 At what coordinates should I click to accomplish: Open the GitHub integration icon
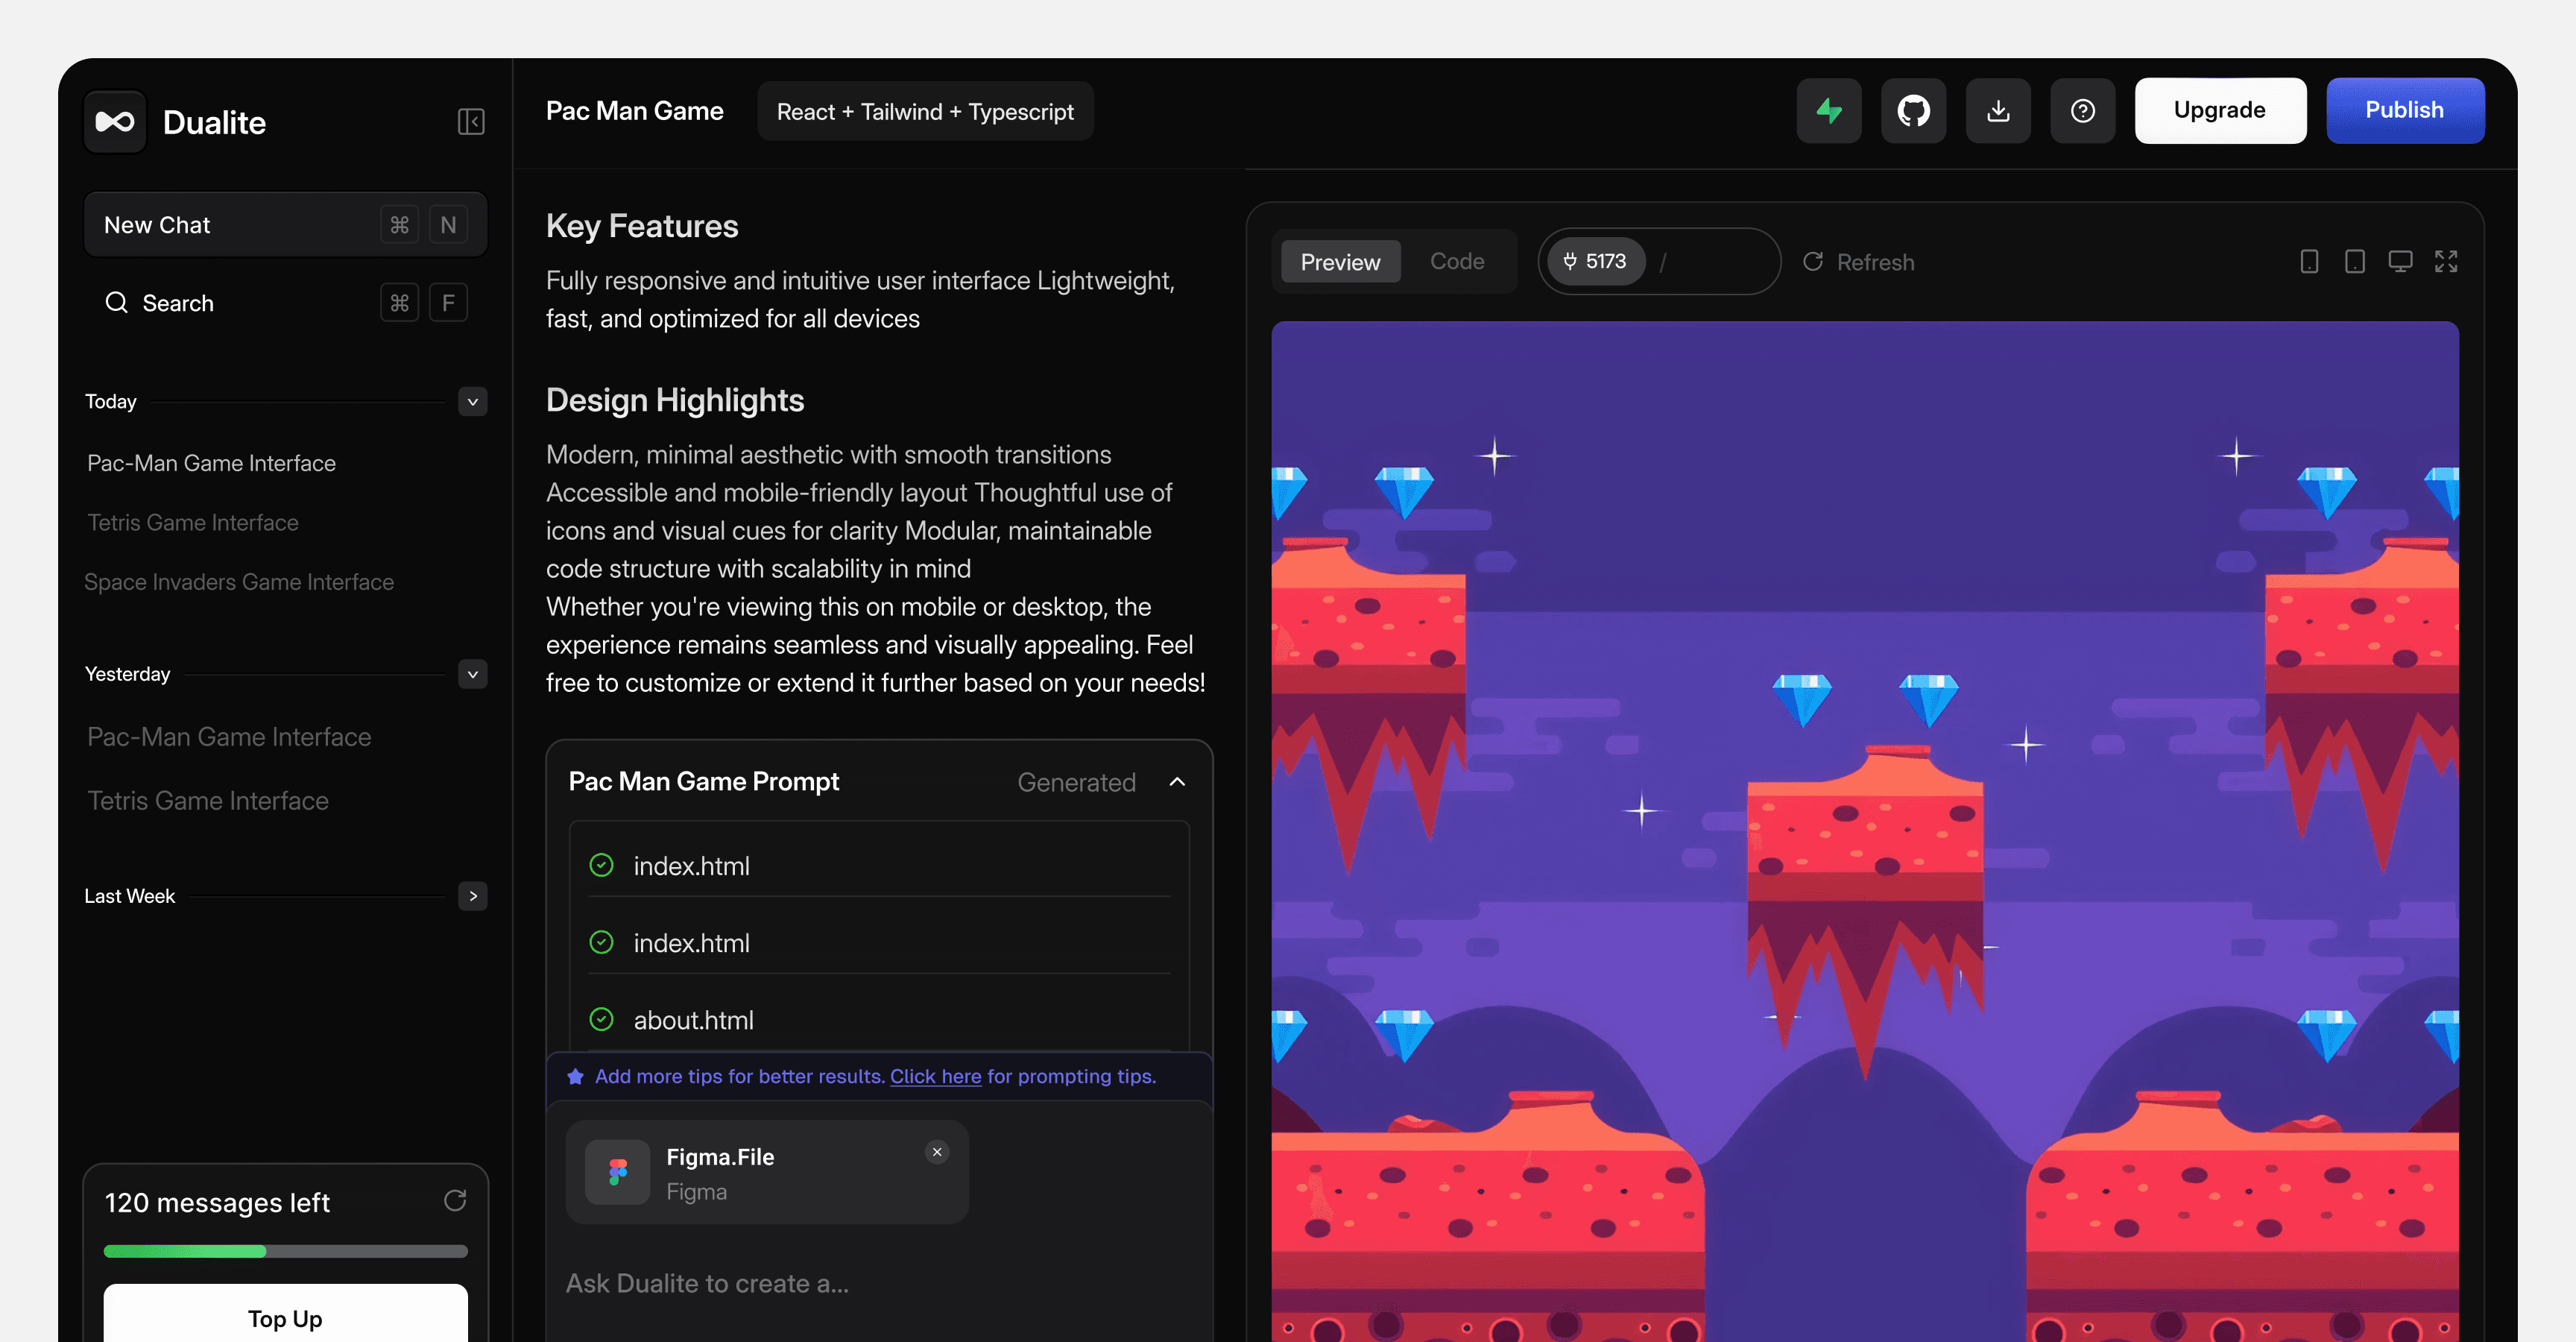[x=1913, y=110]
